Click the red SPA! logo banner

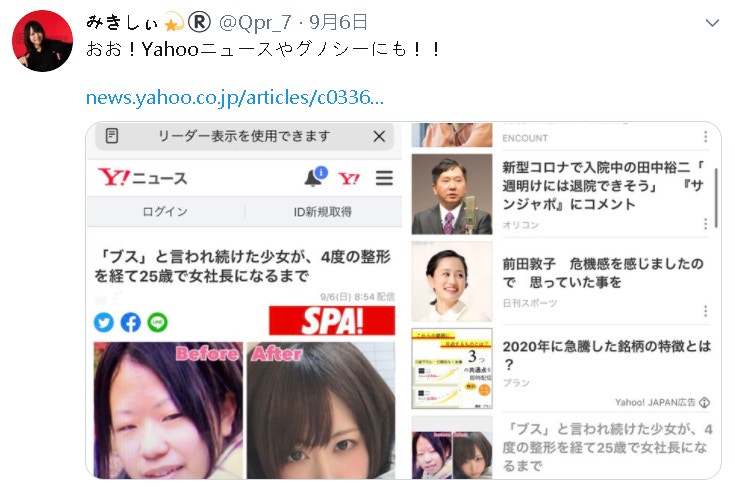click(332, 321)
